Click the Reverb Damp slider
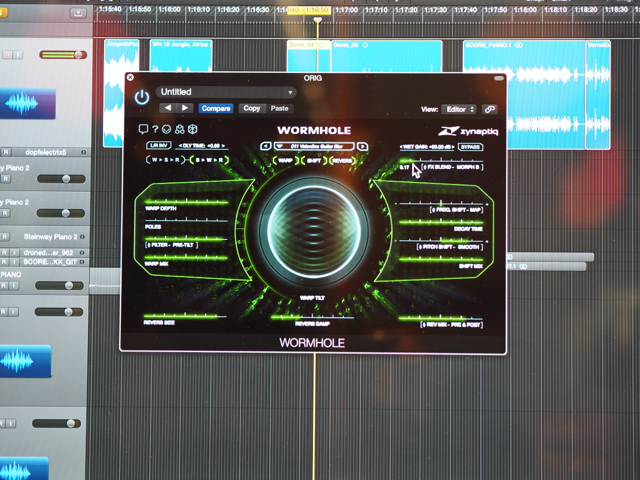 [x=312, y=317]
